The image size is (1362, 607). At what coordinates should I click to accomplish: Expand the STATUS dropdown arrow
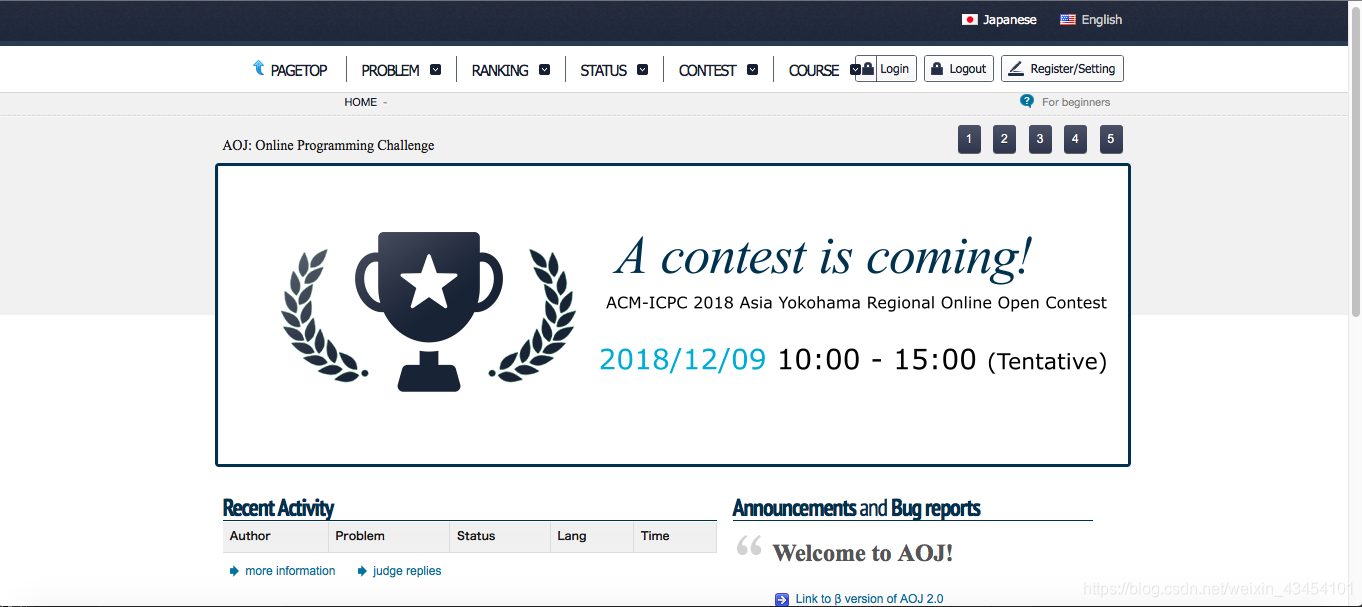(x=642, y=70)
